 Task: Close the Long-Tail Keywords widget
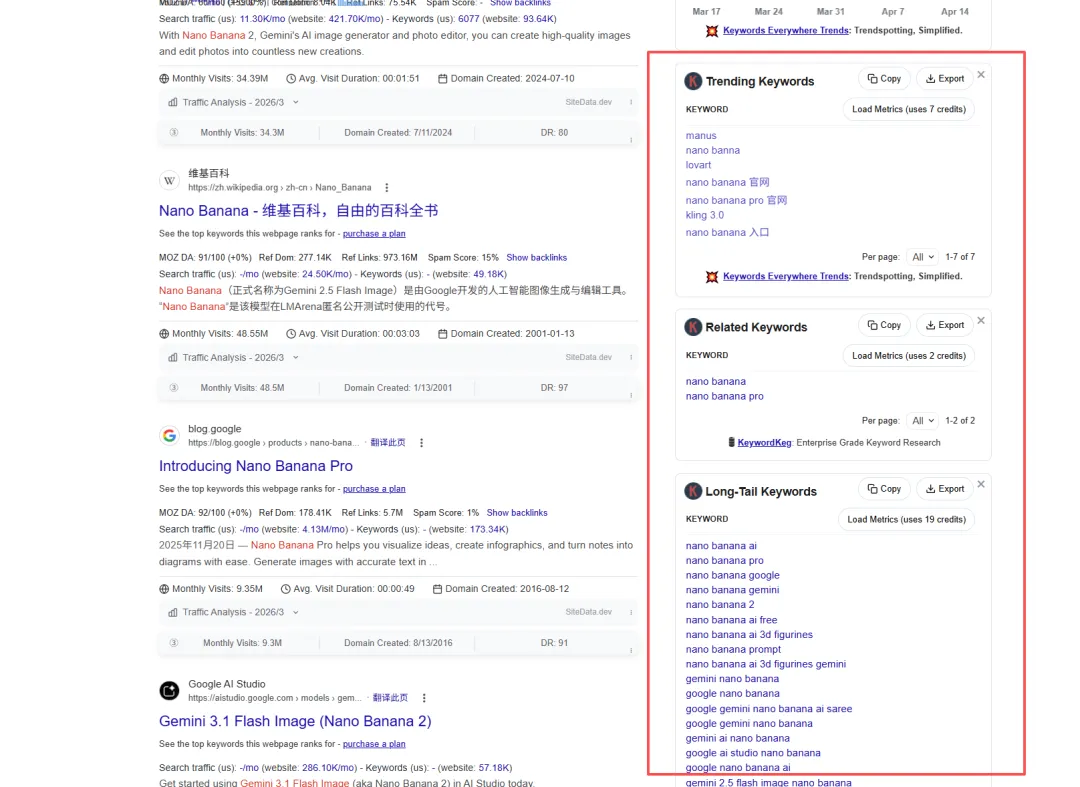tap(981, 485)
